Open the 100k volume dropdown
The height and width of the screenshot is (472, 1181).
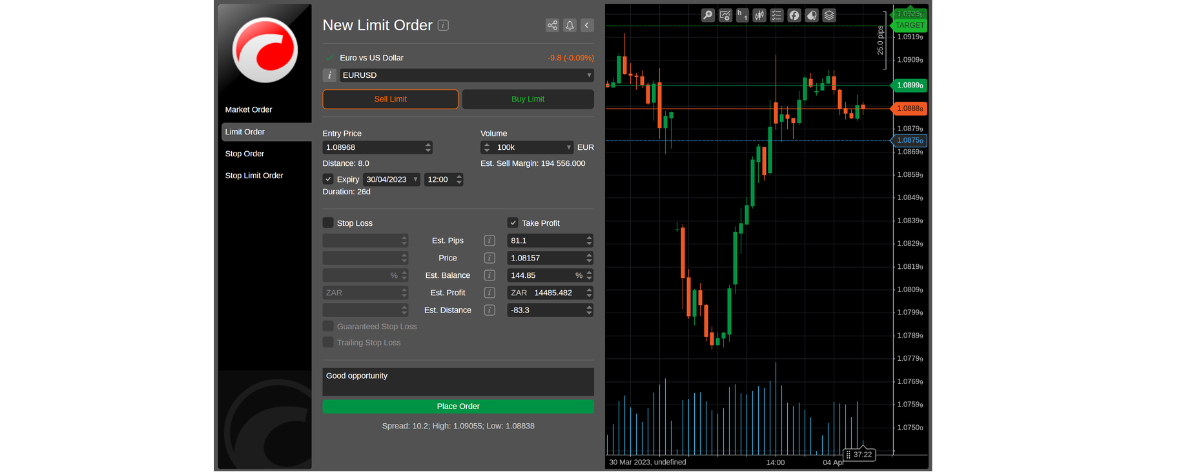(569, 148)
